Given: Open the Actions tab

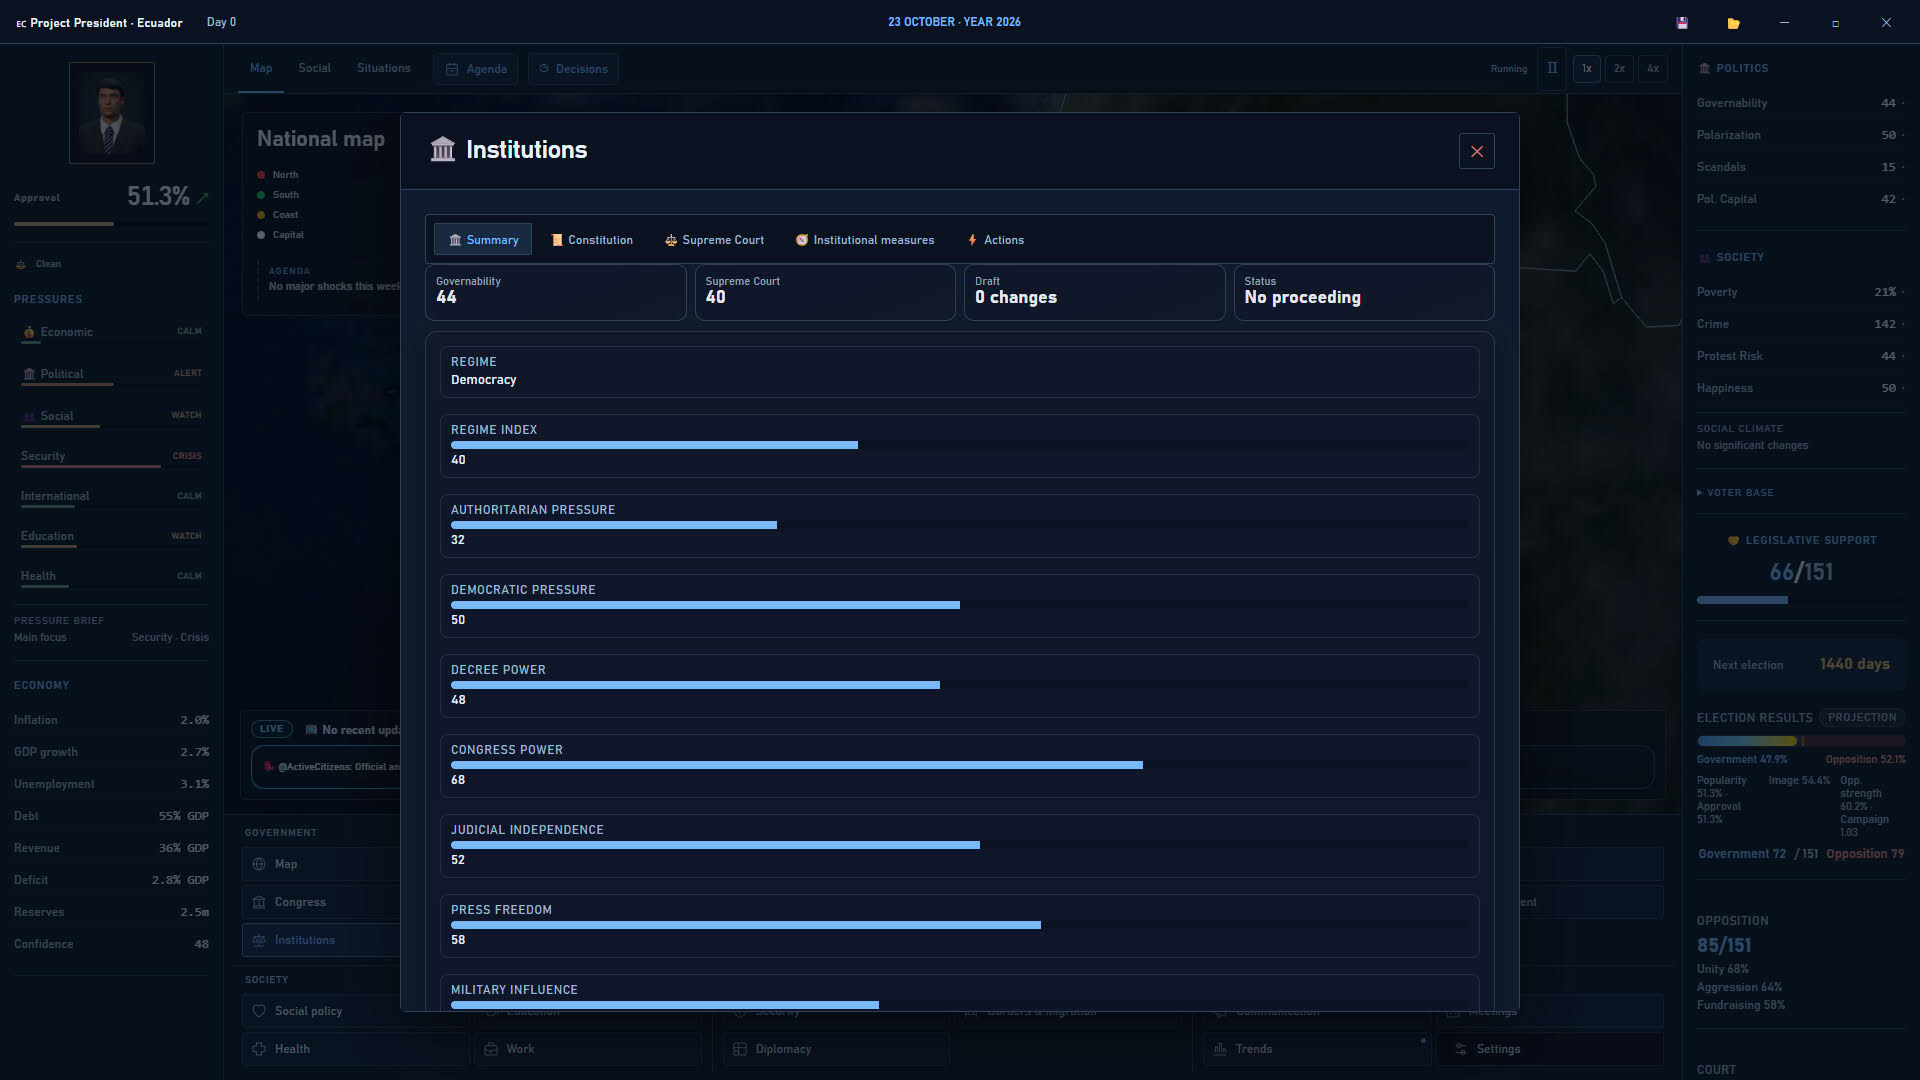Looking at the screenshot, I should pos(995,240).
